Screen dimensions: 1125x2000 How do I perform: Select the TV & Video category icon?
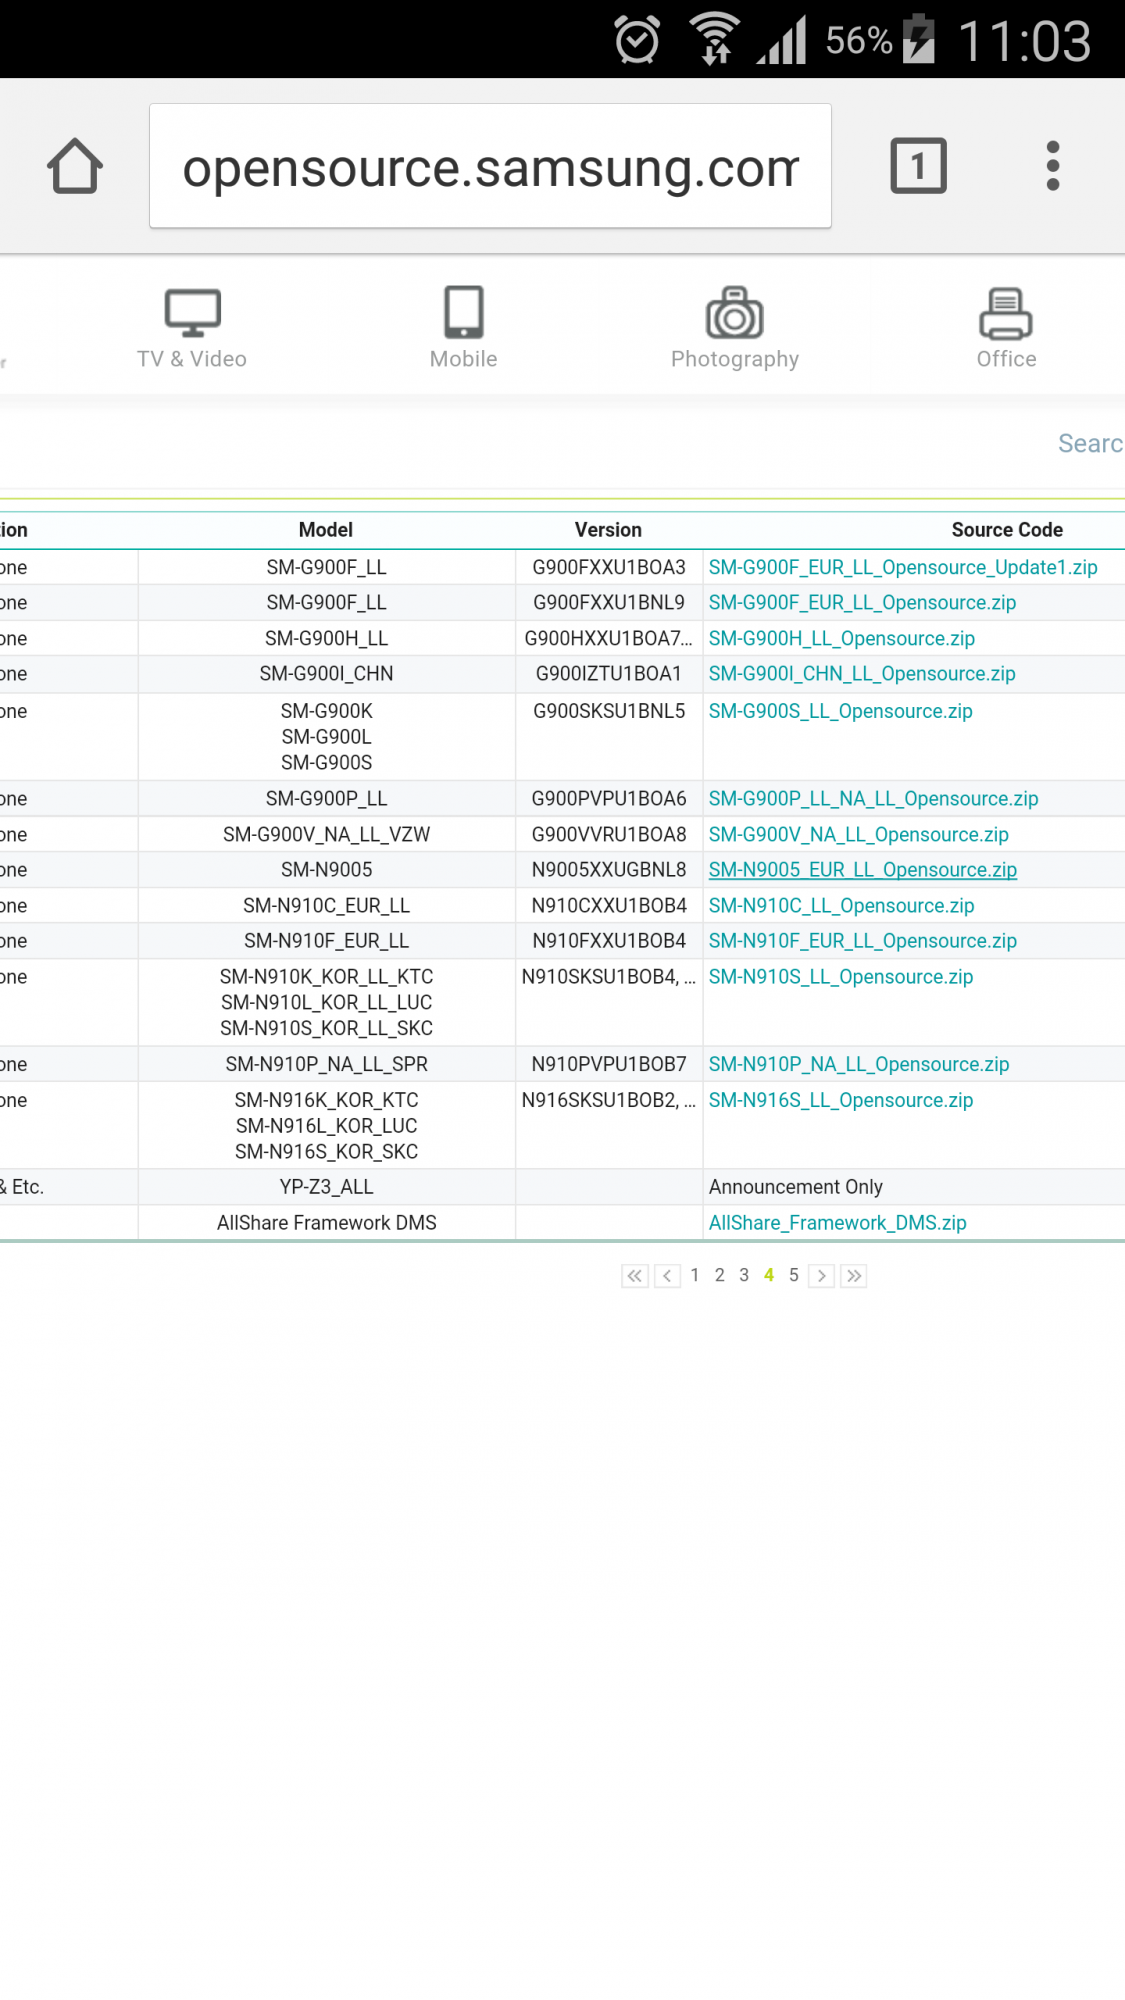click(x=192, y=314)
